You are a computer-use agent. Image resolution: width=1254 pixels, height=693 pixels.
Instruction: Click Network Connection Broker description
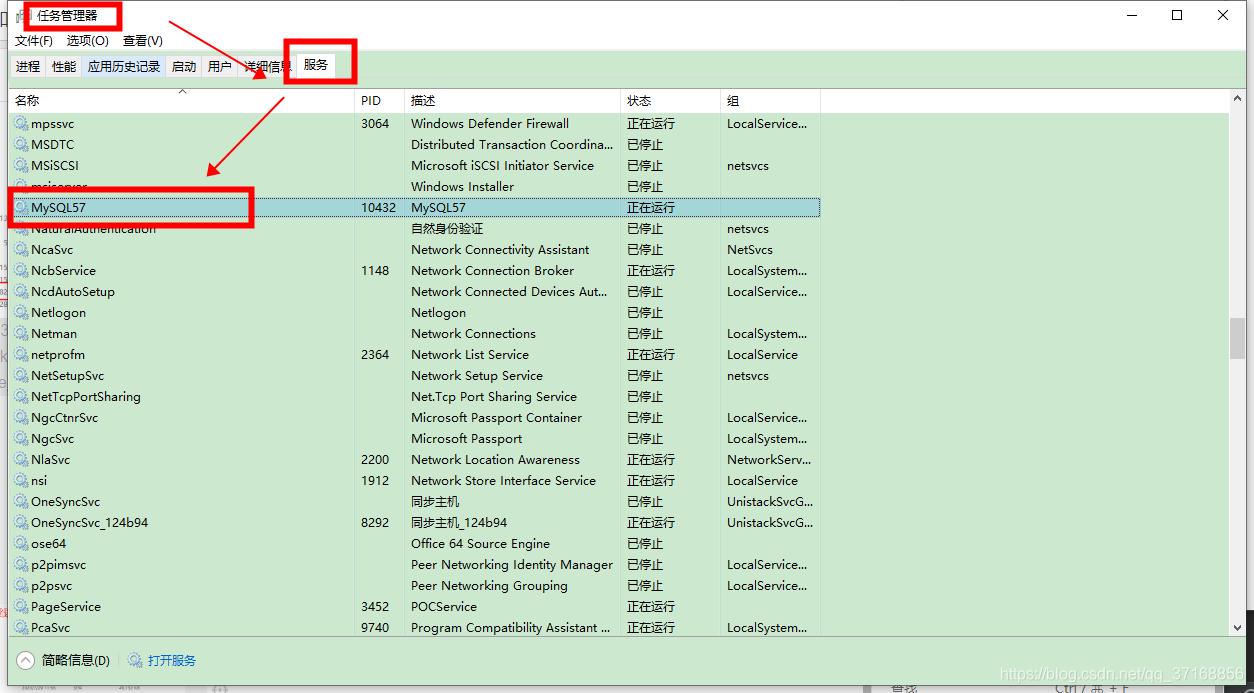493,271
